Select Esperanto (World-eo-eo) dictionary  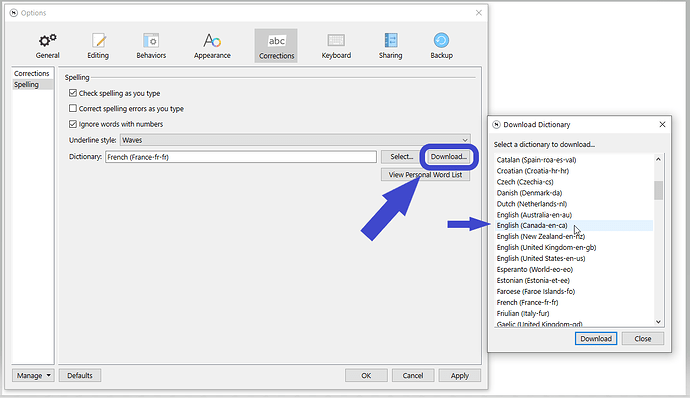573,269
